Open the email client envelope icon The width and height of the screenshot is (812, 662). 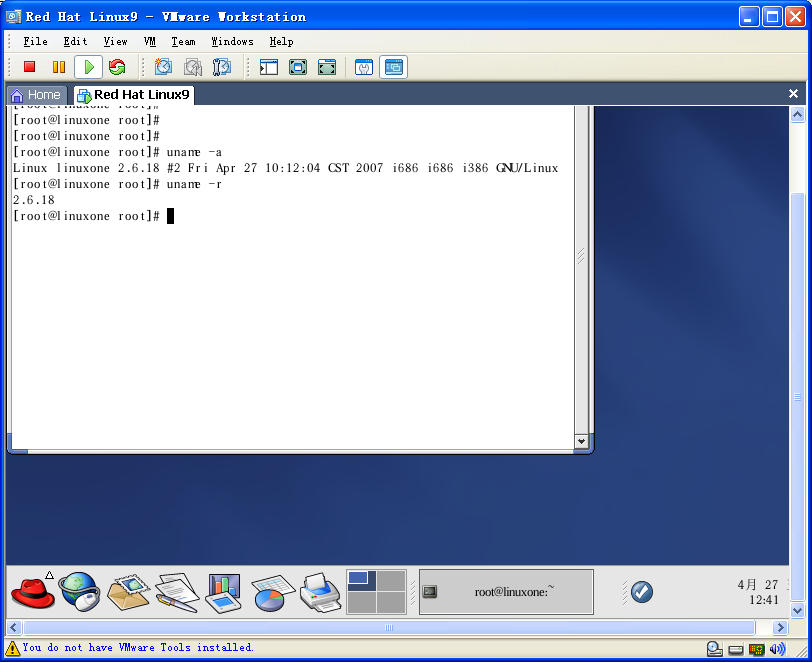[x=128, y=592]
